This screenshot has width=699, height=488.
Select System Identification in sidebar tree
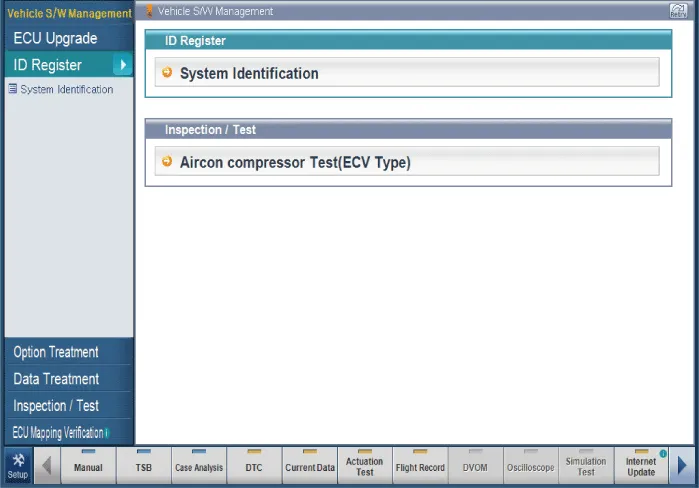click(66, 89)
